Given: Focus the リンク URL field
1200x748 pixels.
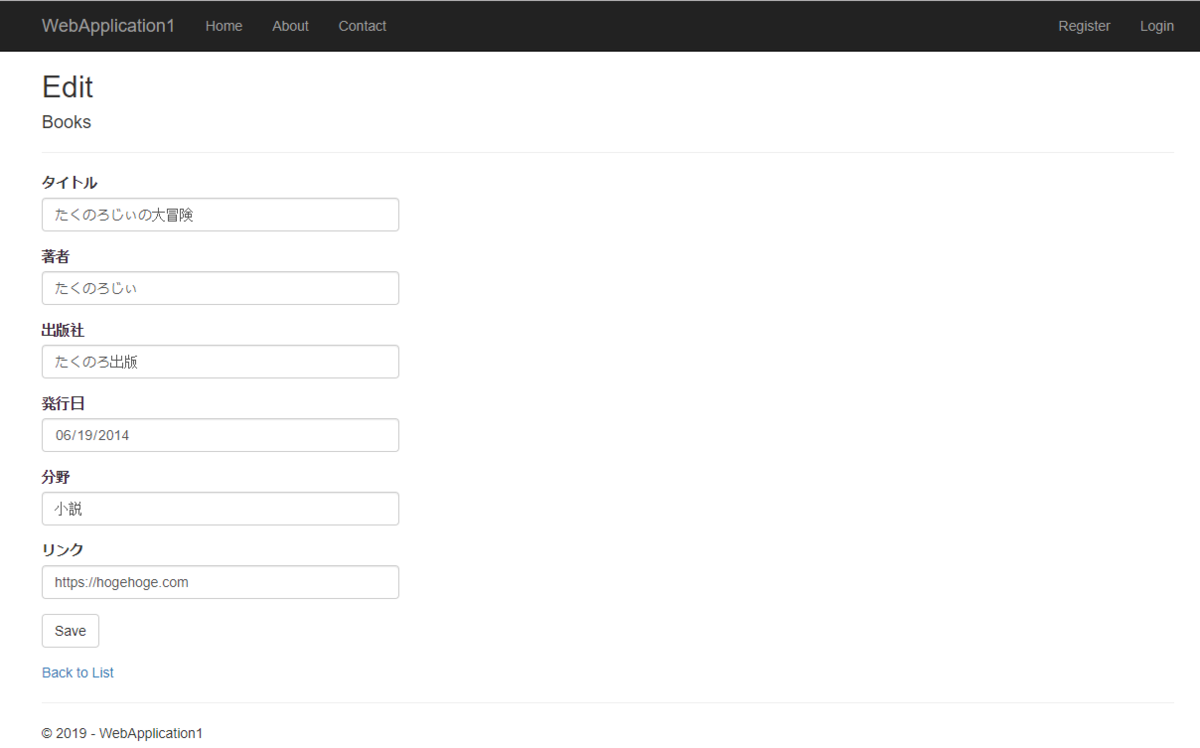Looking at the screenshot, I should point(220,582).
